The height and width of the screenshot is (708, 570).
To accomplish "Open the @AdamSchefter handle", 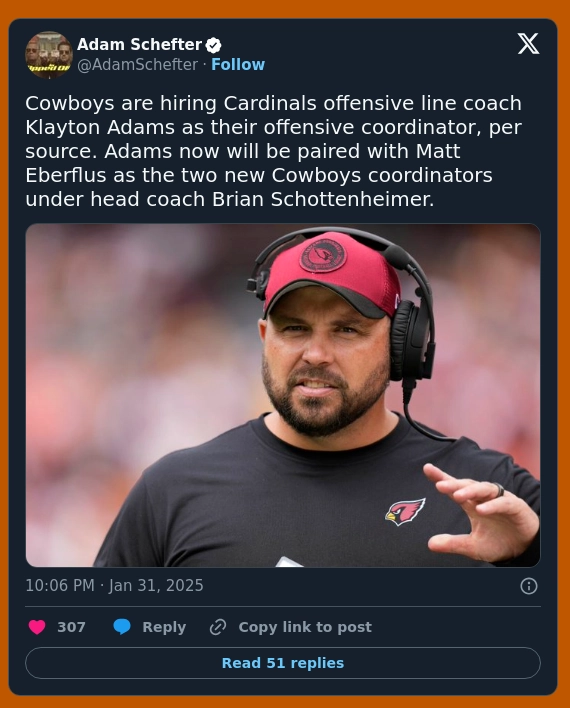I will pos(138,65).
